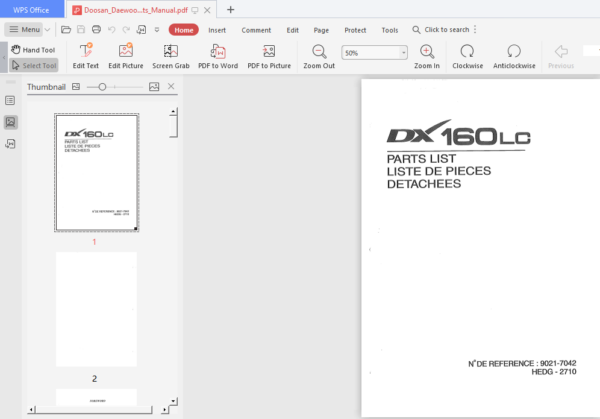Viewport: 600px width, 419px height.
Task: Click the 50% zoom level field
Action: click(370, 53)
